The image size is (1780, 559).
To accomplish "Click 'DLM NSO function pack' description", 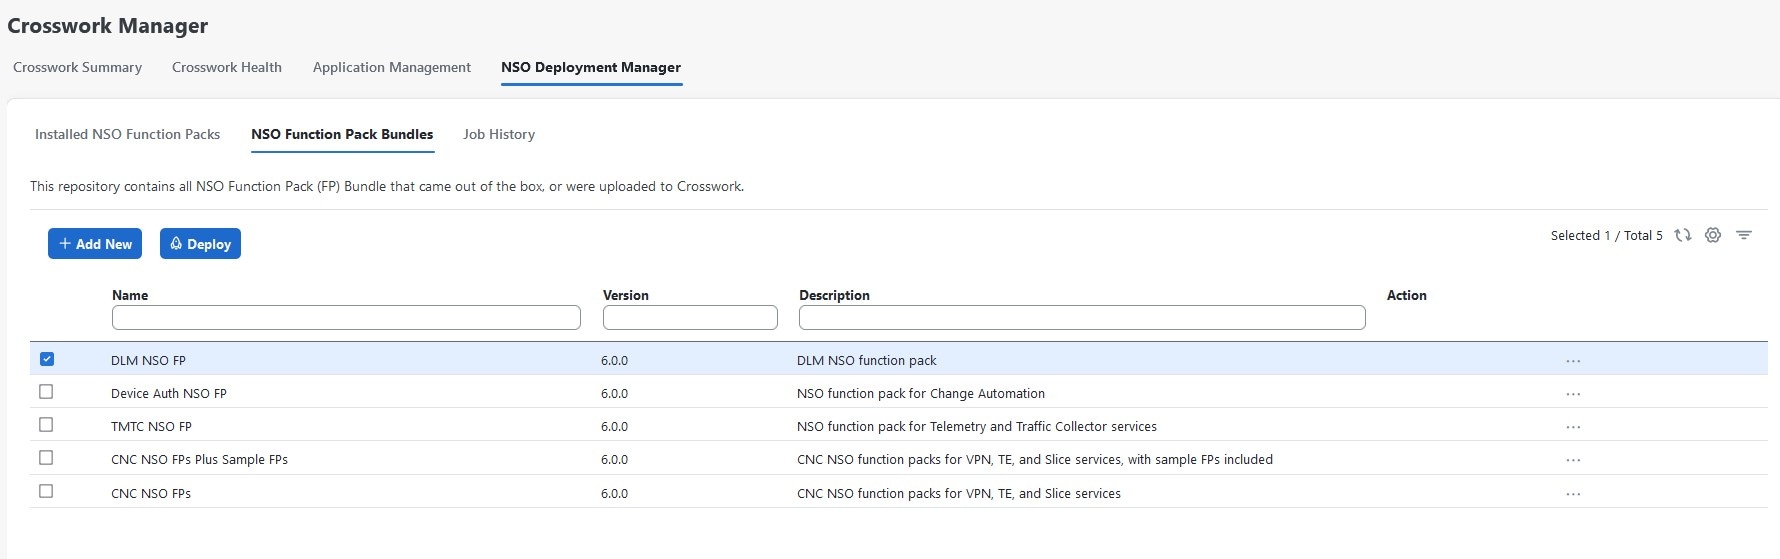I will click(x=867, y=361).
